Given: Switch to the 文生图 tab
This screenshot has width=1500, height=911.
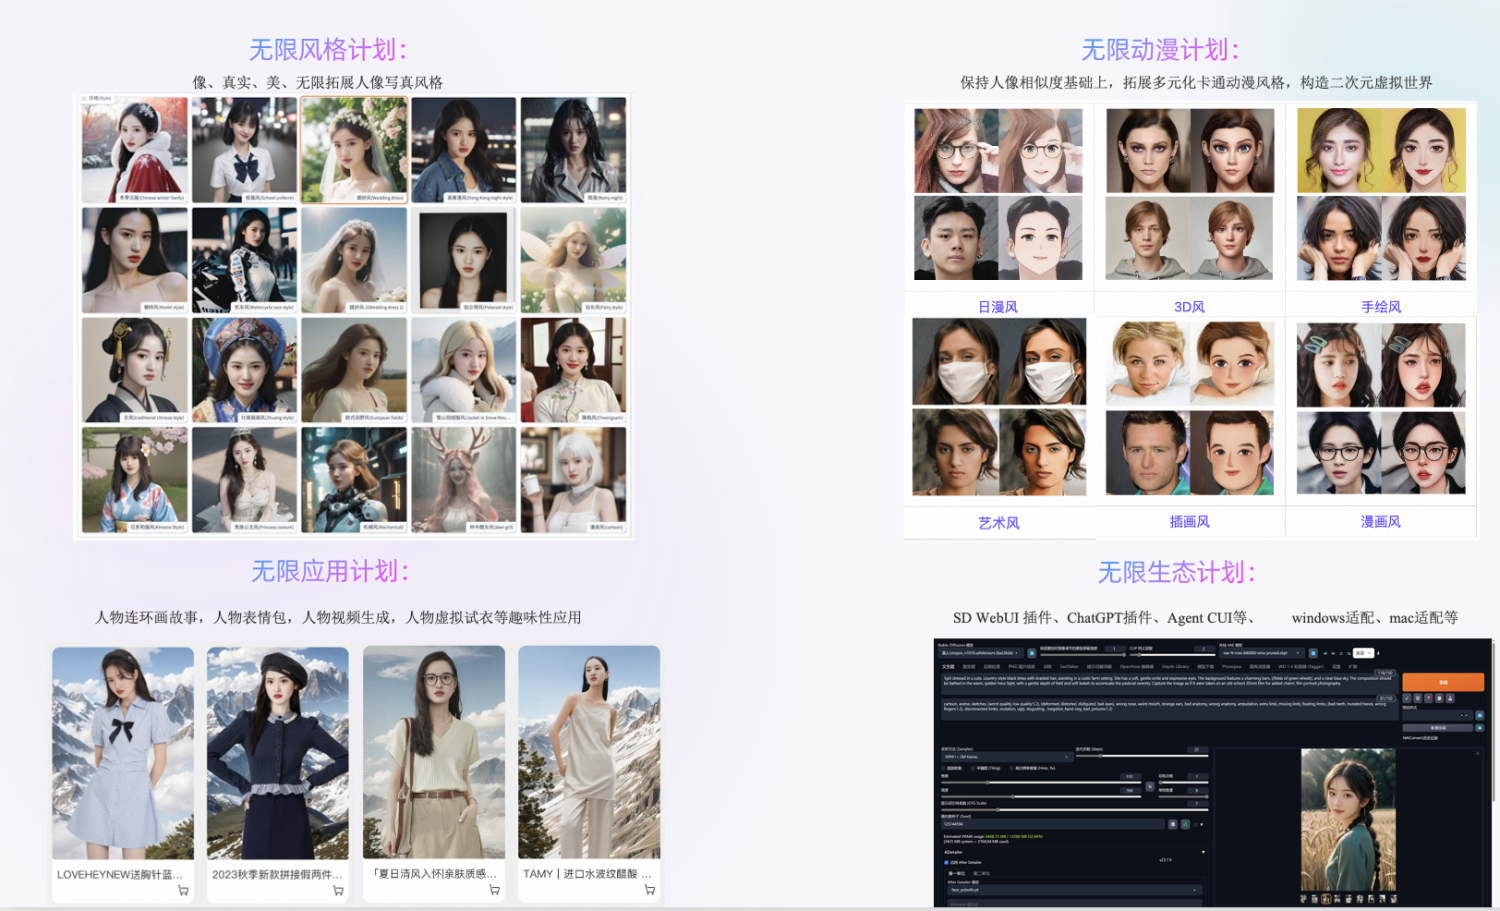Looking at the screenshot, I should pyautogui.click(x=948, y=667).
